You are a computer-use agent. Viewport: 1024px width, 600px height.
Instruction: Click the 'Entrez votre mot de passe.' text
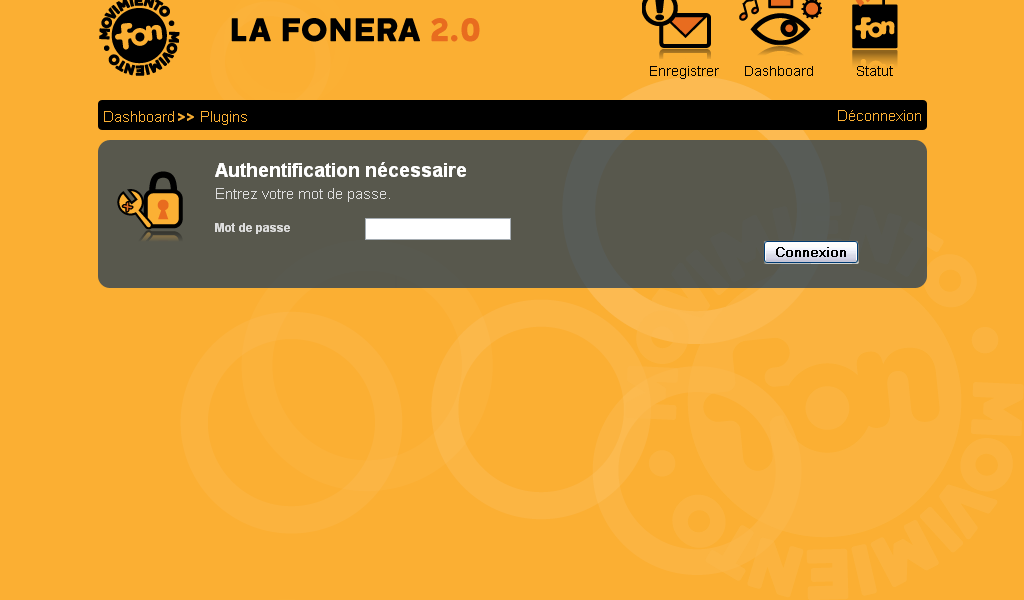[303, 195]
